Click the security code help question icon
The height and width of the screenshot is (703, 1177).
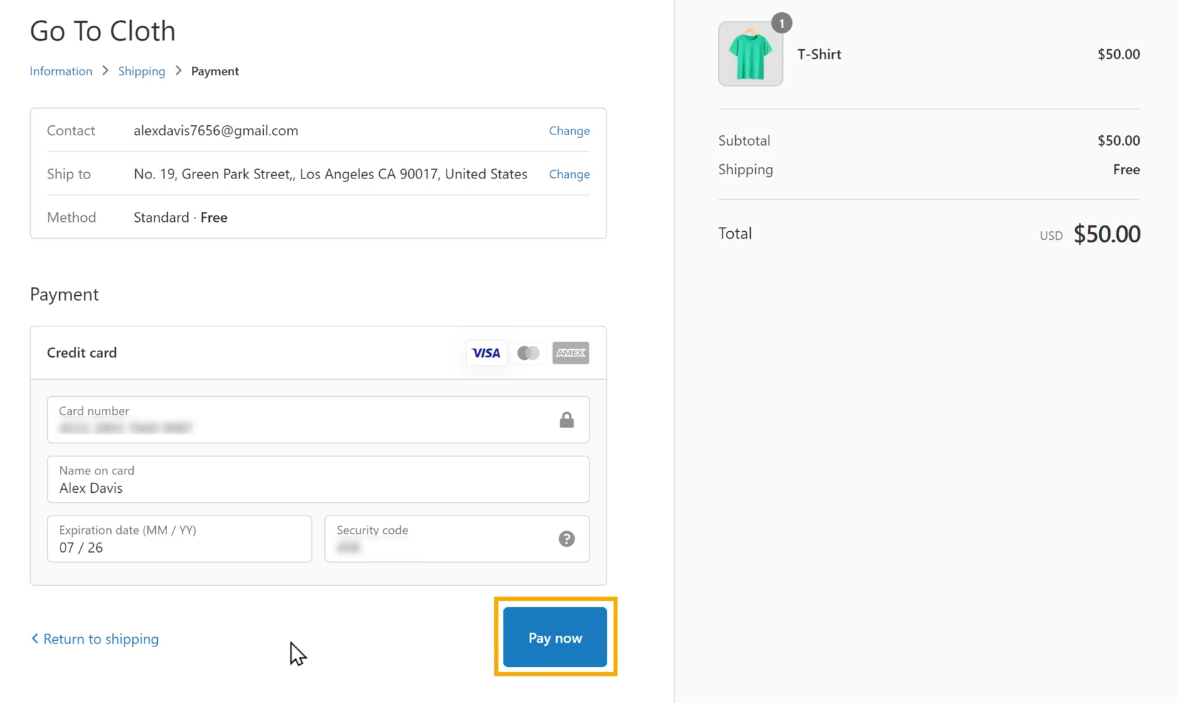tap(567, 539)
